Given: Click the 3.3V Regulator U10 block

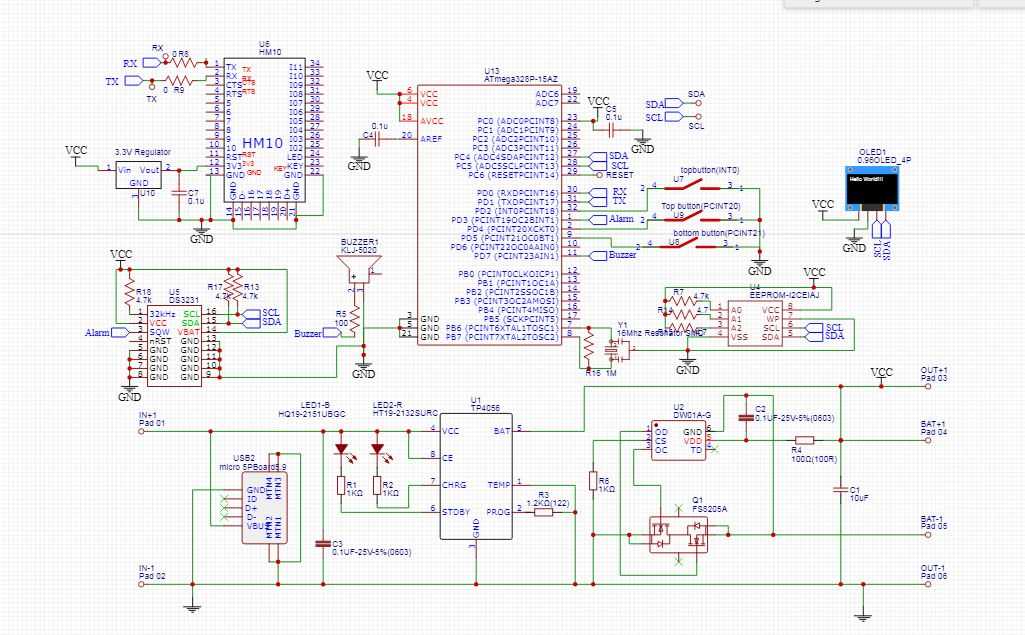Looking at the screenshot, I should point(139,175).
